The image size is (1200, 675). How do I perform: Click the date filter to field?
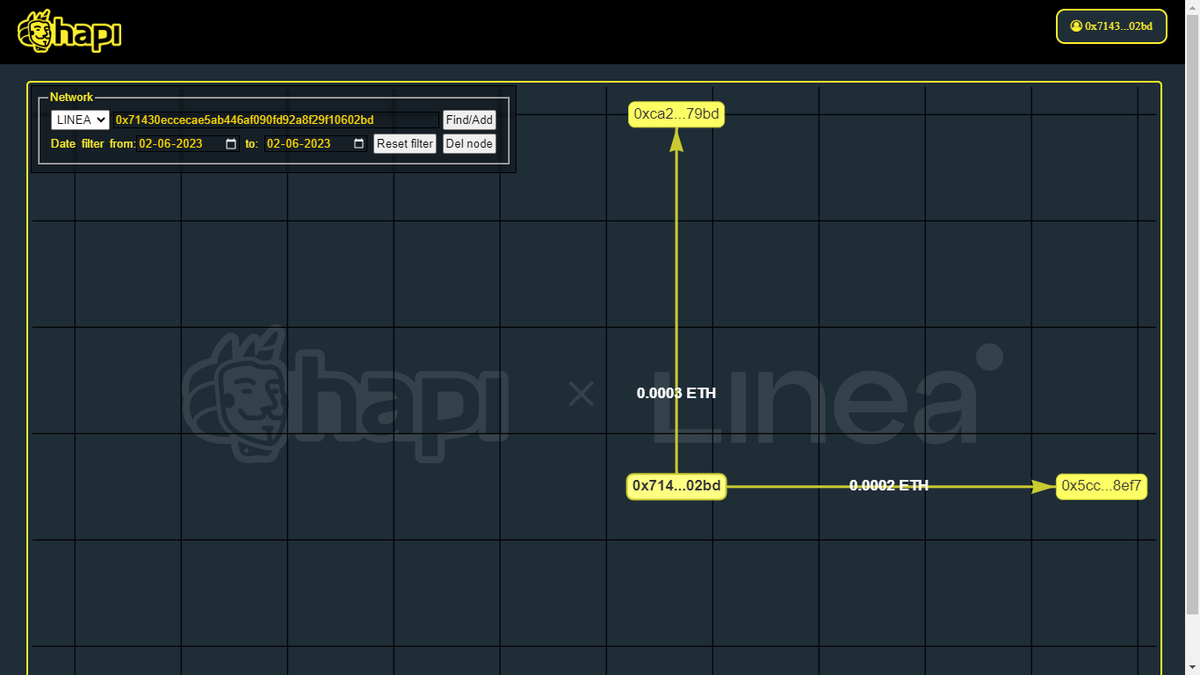[316, 144]
